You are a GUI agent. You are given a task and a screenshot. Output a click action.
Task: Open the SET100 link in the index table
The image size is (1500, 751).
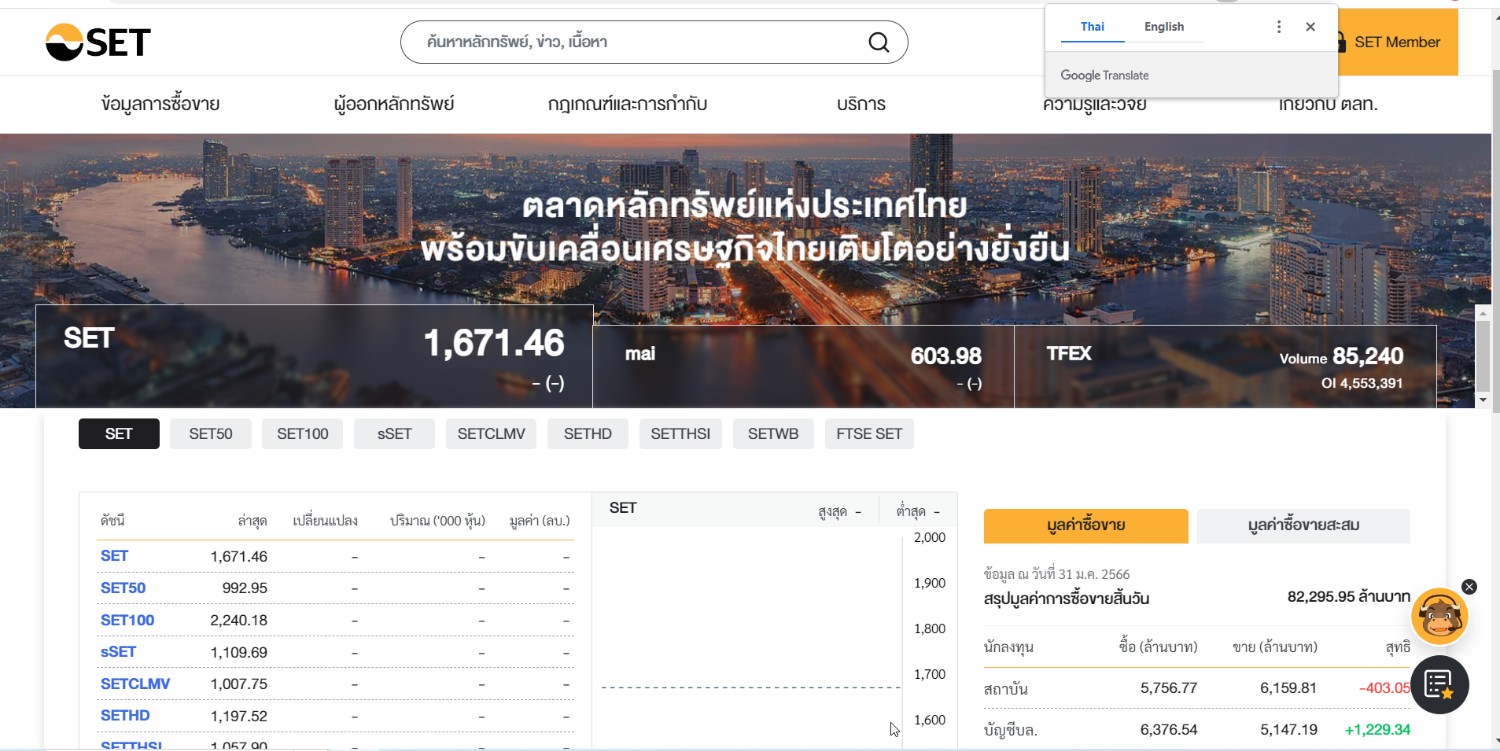[x=127, y=620]
